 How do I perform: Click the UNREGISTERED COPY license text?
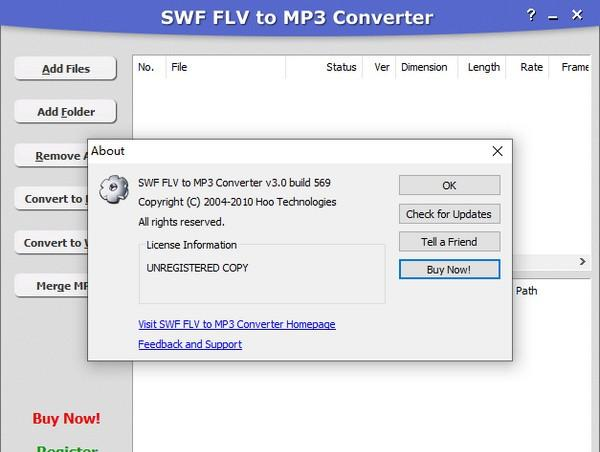point(197,268)
